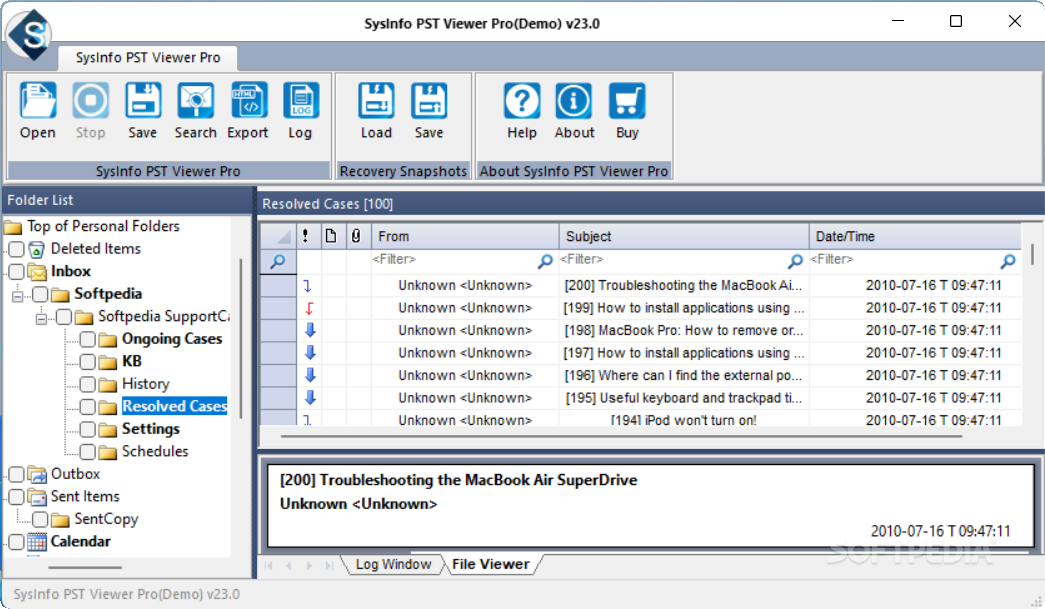The width and height of the screenshot is (1045, 609).
Task: Check the Resolved Cases checkbox
Action: [x=87, y=406]
